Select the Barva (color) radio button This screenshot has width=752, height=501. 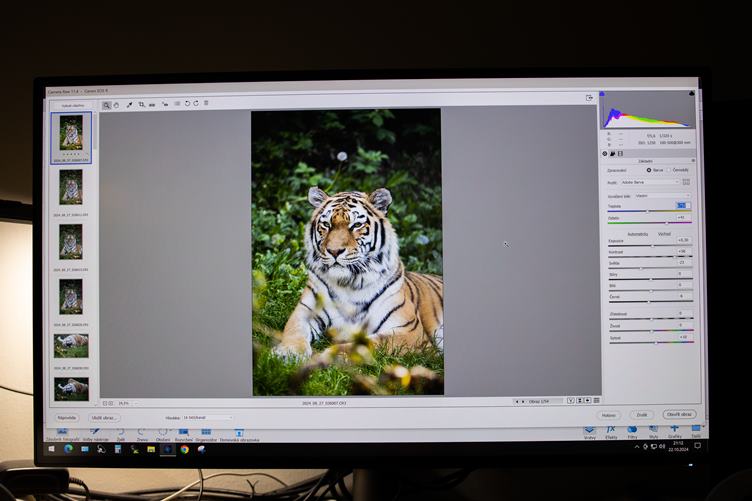click(x=649, y=170)
